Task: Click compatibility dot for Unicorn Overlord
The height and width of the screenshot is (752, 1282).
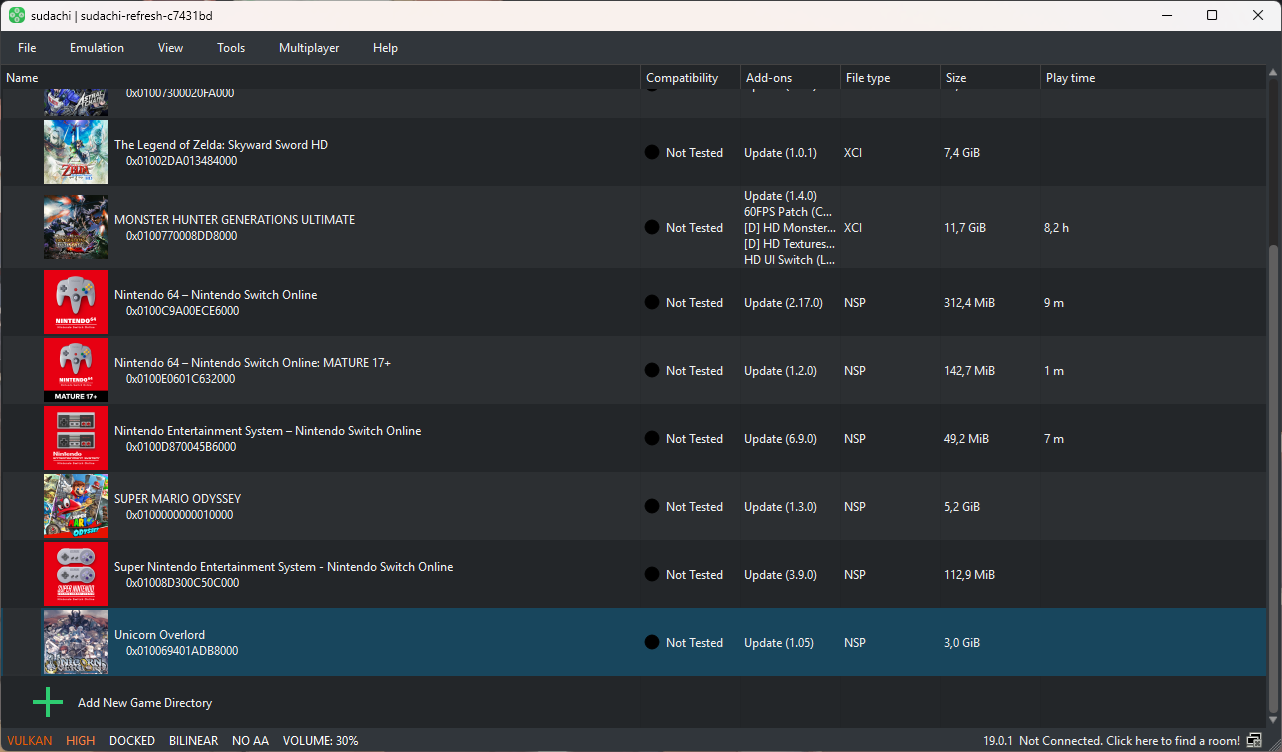Action: [652, 643]
